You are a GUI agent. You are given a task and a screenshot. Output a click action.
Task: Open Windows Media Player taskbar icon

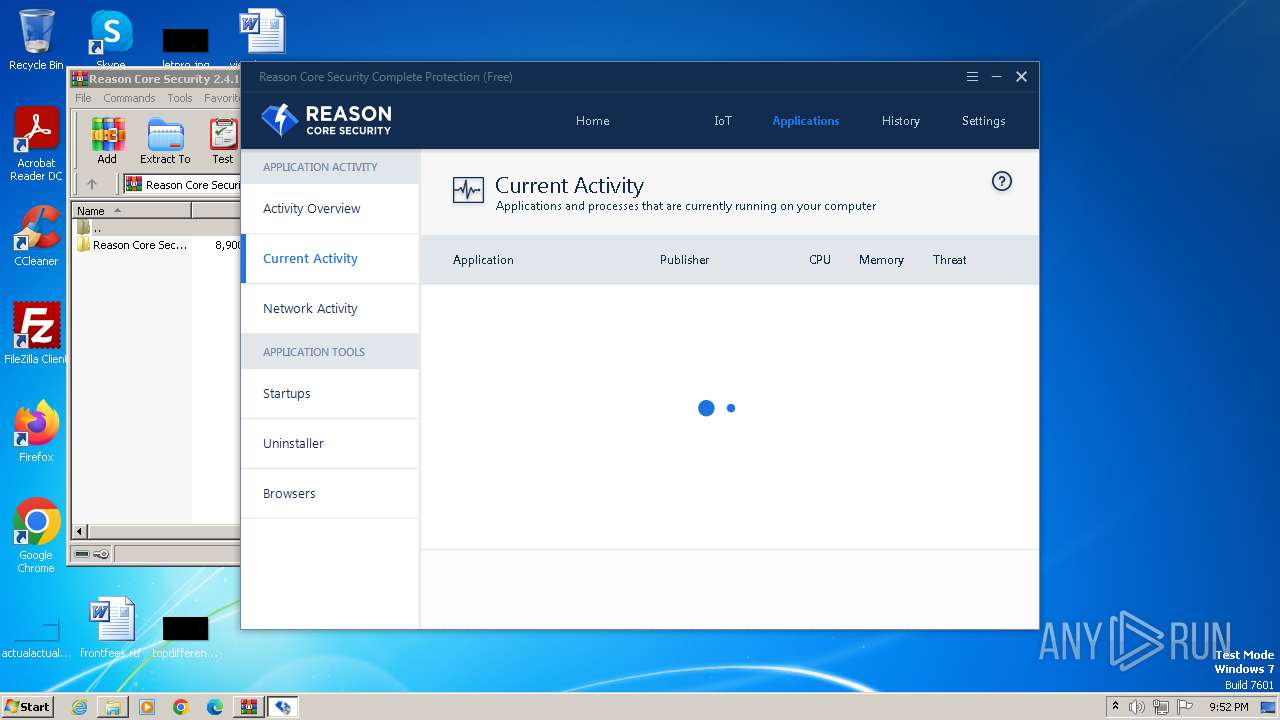(x=147, y=707)
